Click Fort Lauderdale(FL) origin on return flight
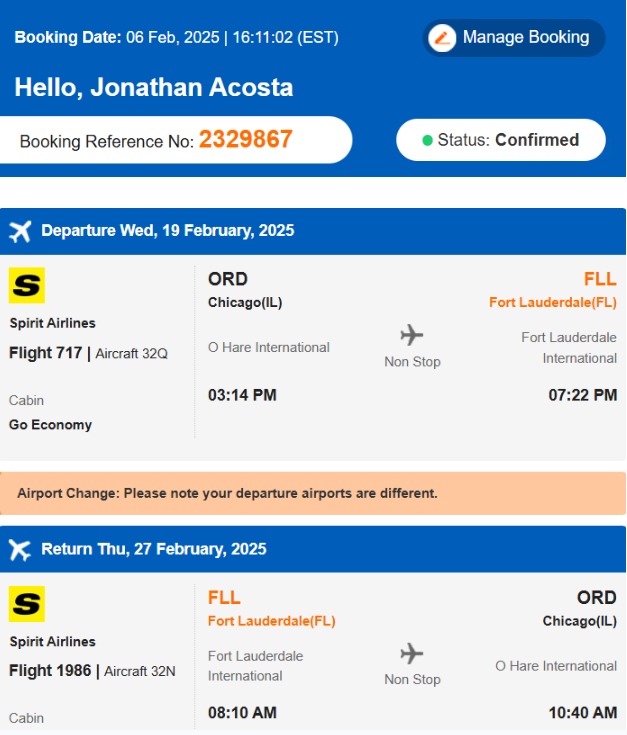Image resolution: width=627 pixels, height=735 pixels. (272, 621)
